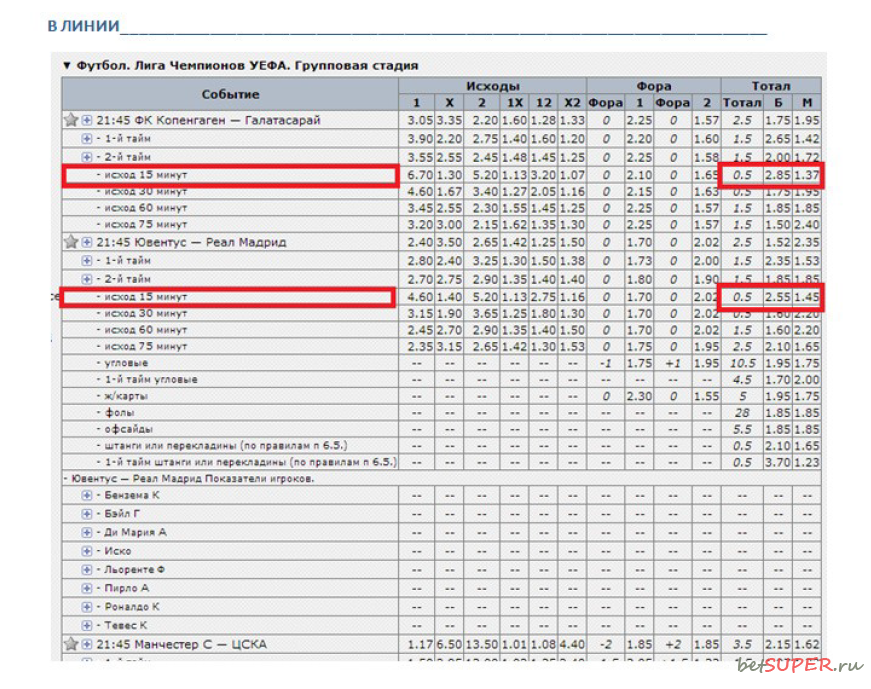Viewport: 871px width, 689px height.
Task: Open the Манчестер С — ЦСКА event name
Action: 181,644
